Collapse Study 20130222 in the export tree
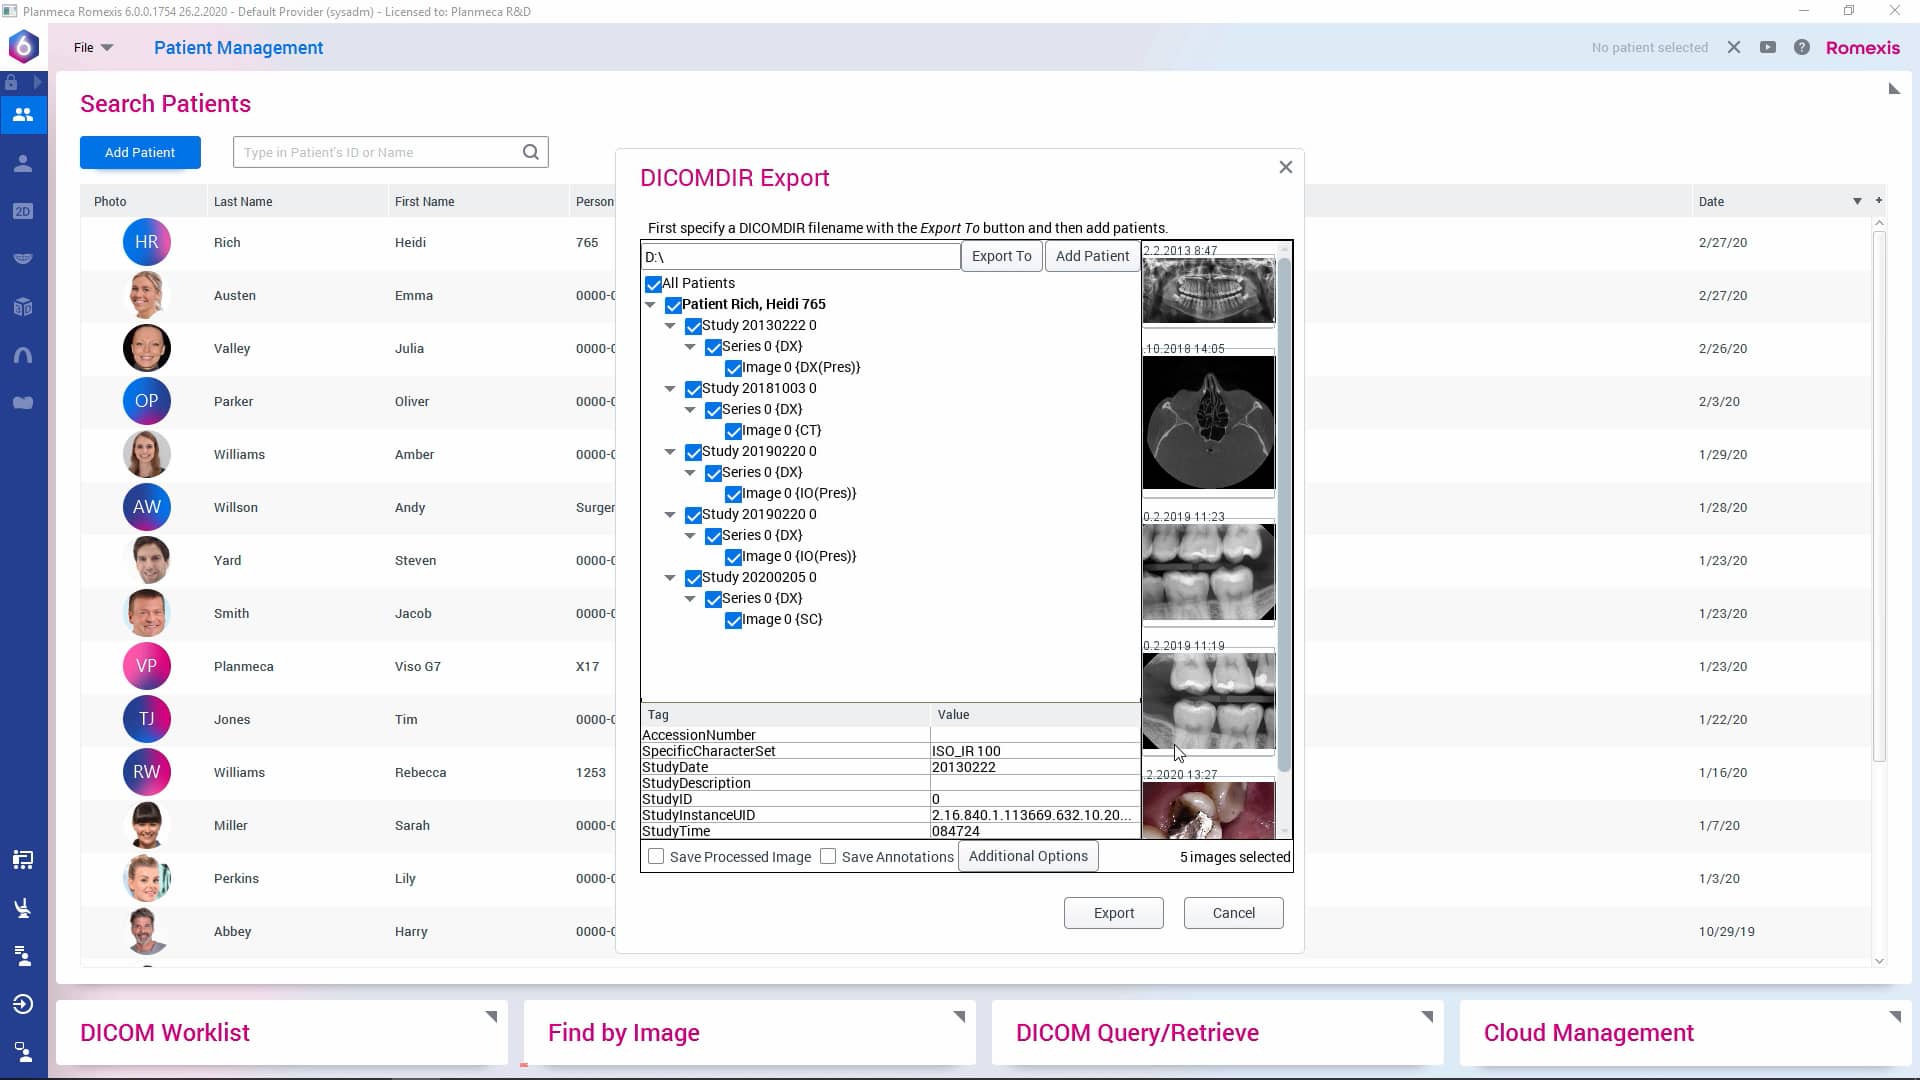The width and height of the screenshot is (1920, 1080). (669, 326)
